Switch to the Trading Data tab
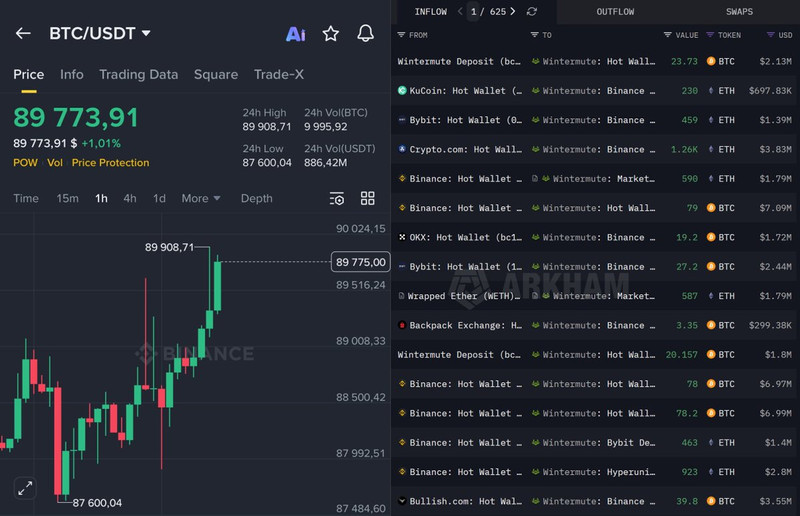Viewport: 800px width, 516px height. (x=138, y=74)
